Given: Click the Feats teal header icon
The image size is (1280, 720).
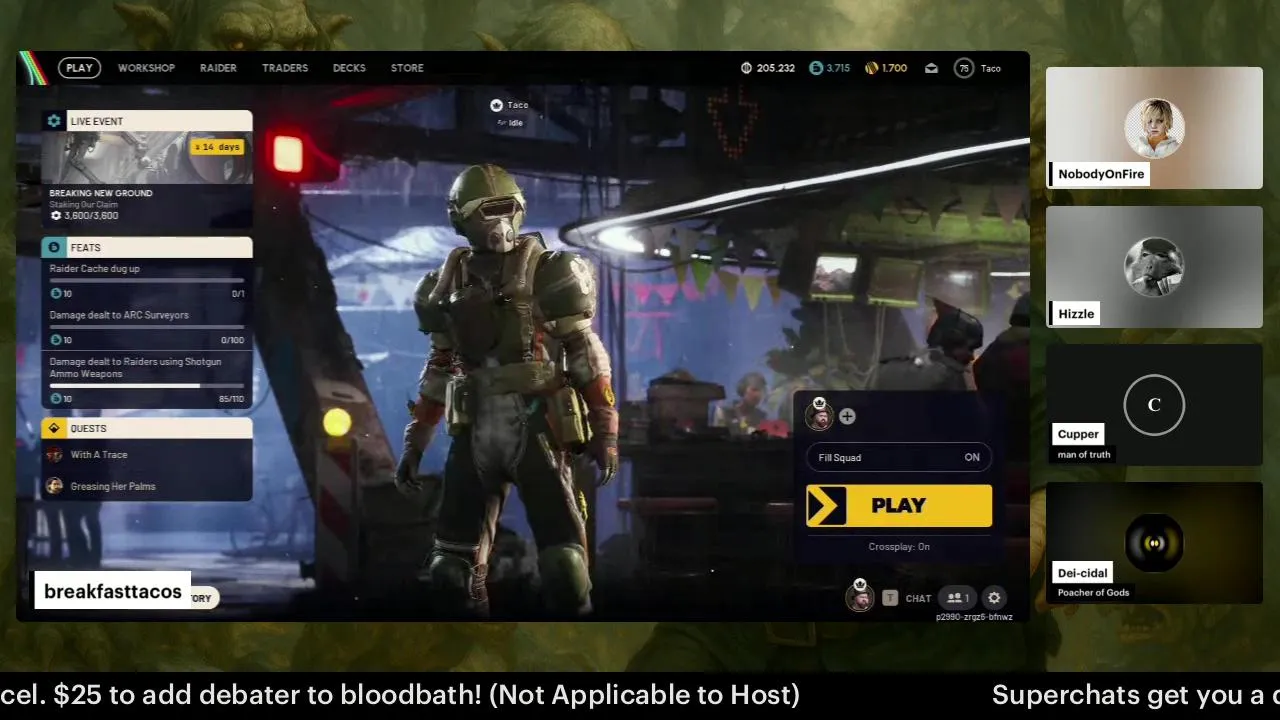Looking at the screenshot, I should 54,247.
